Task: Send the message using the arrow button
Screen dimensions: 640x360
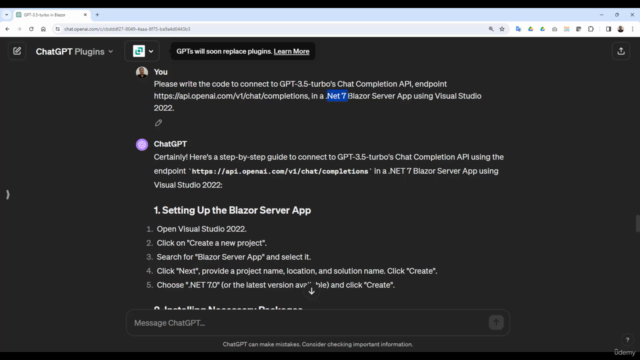Action: [x=496, y=322]
